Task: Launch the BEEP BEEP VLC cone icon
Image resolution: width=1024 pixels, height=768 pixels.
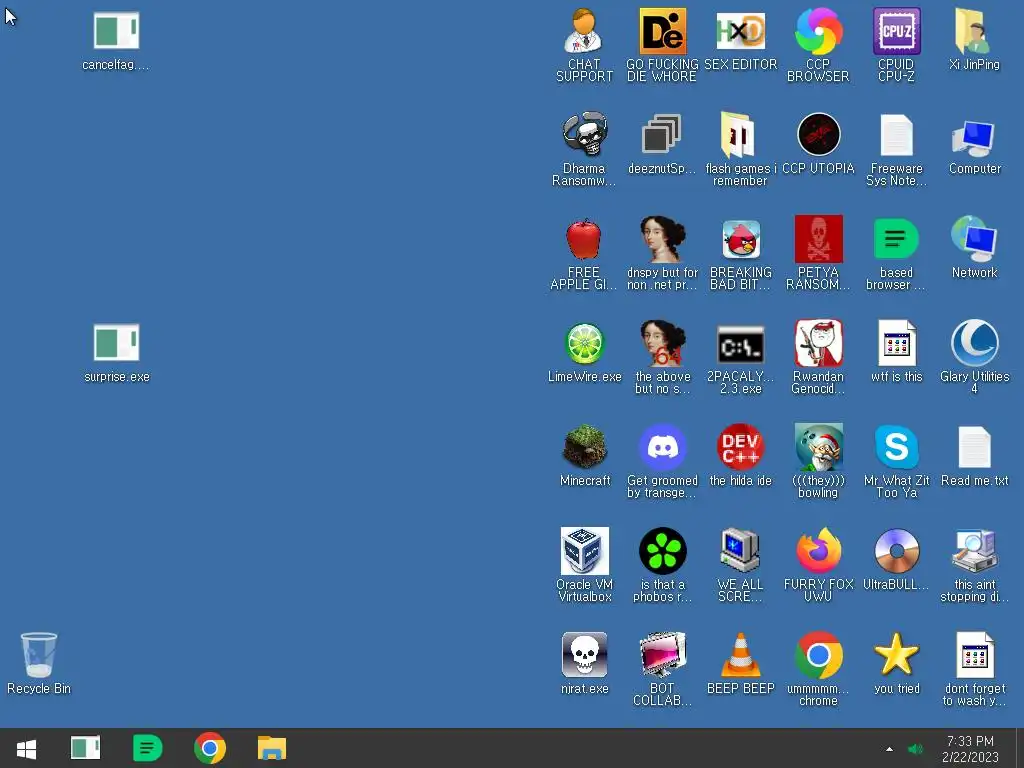Action: [x=741, y=655]
